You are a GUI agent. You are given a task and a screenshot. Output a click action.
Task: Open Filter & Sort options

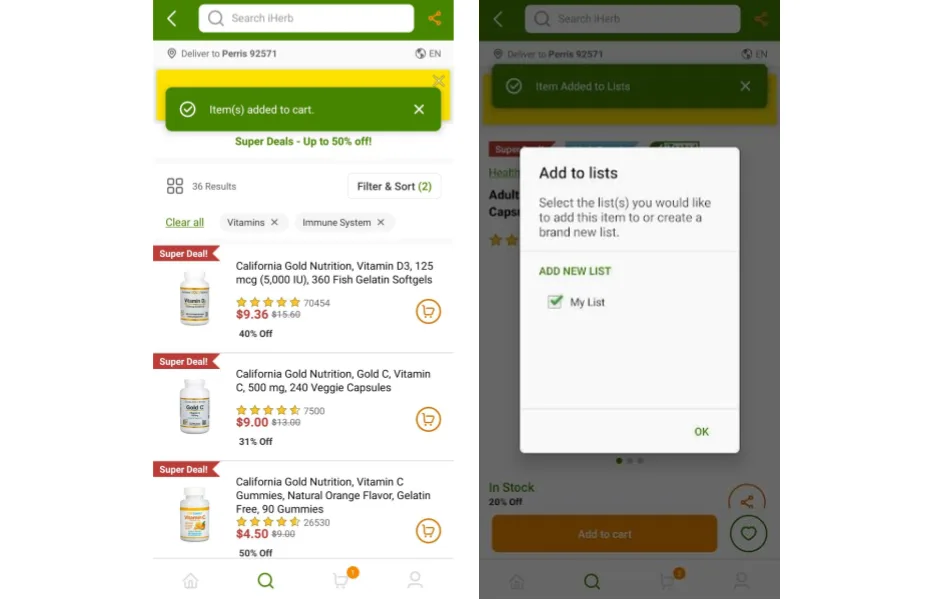(394, 186)
